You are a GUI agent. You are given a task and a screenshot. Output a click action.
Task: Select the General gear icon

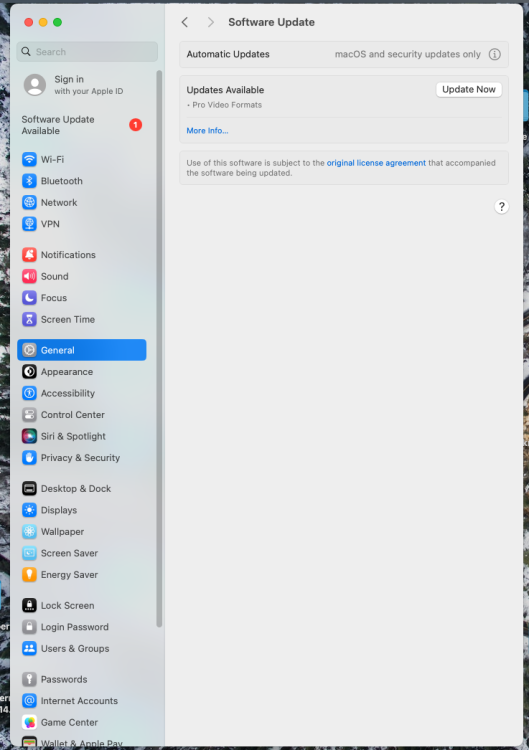(x=29, y=350)
